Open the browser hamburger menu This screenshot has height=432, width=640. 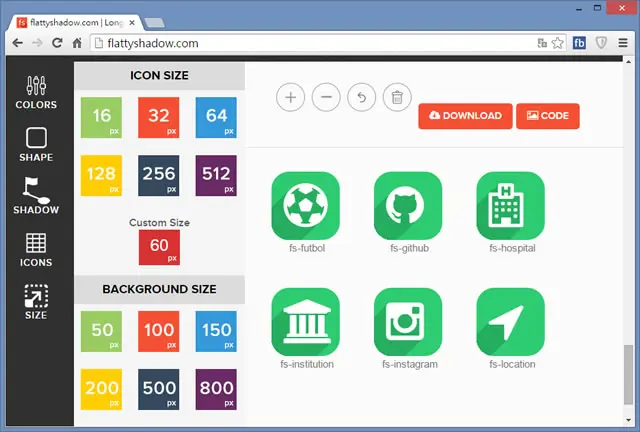[x=623, y=43]
